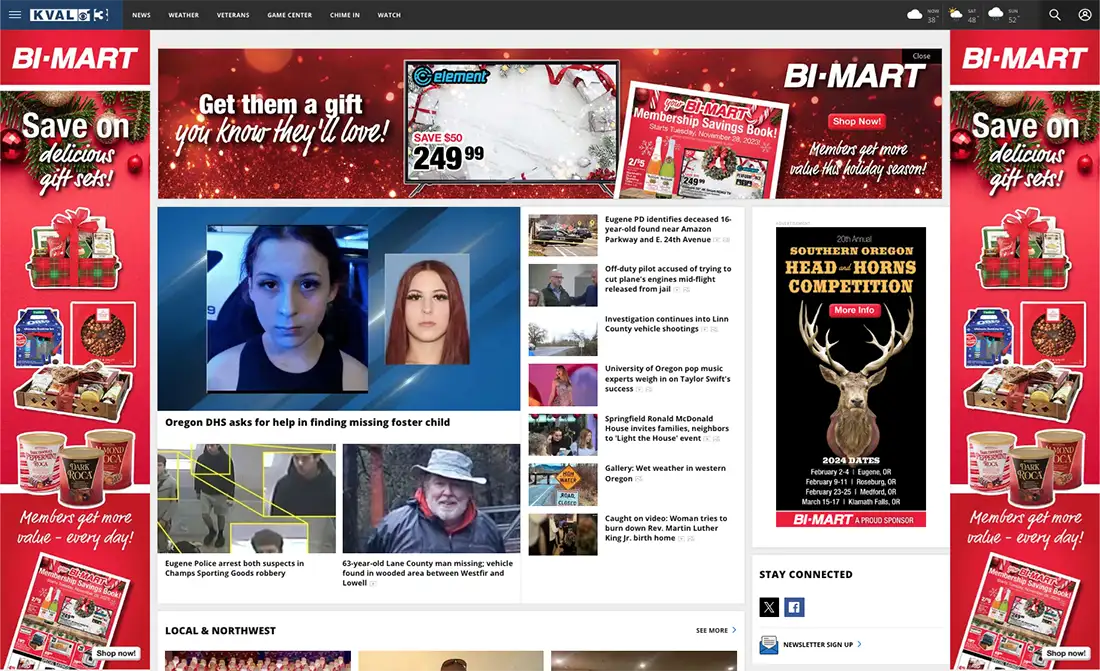Click Shop Now! in the top banner
The height and width of the screenshot is (671, 1100).
pyautogui.click(x=857, y=121)
